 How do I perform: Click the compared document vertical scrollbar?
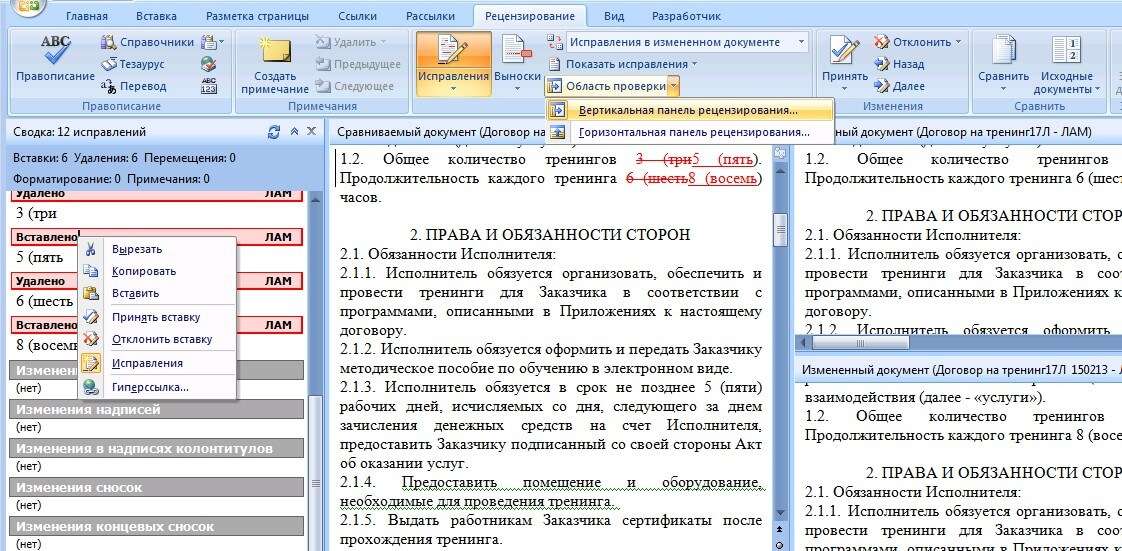coord(780,350)
